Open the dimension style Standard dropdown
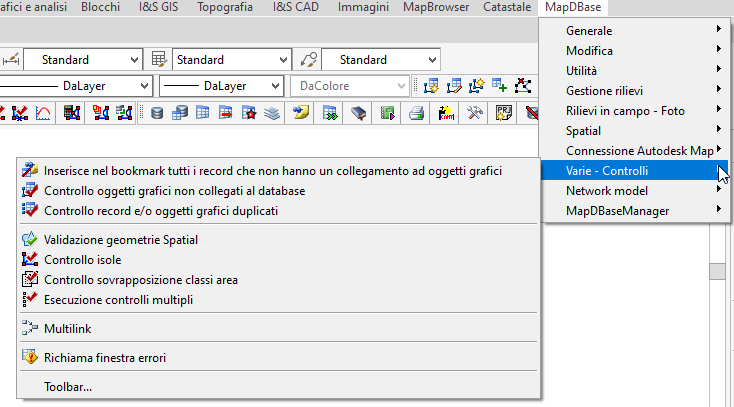The height and width of the screenshot is (407, 734). pyautogui.click(x=83, y=60)
